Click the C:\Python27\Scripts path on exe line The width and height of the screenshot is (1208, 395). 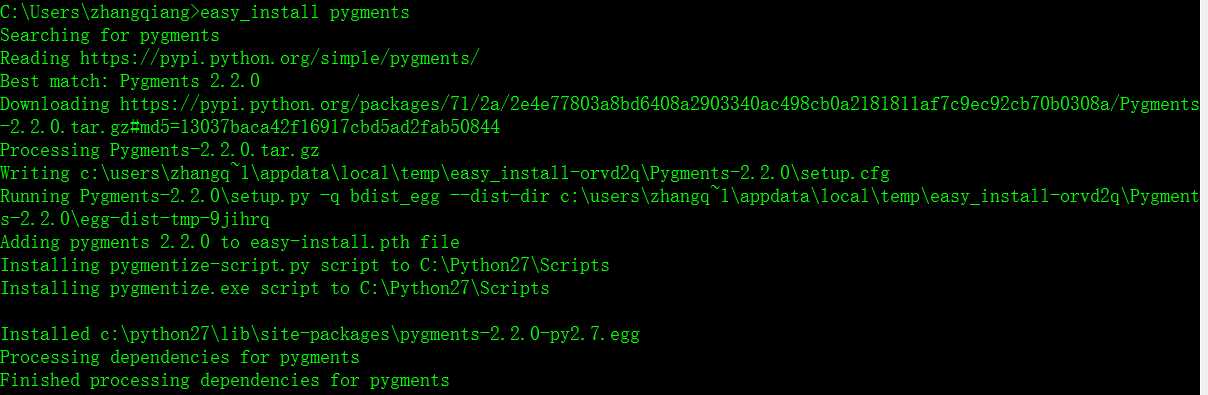pyautogui.click(x=454, y=288)
